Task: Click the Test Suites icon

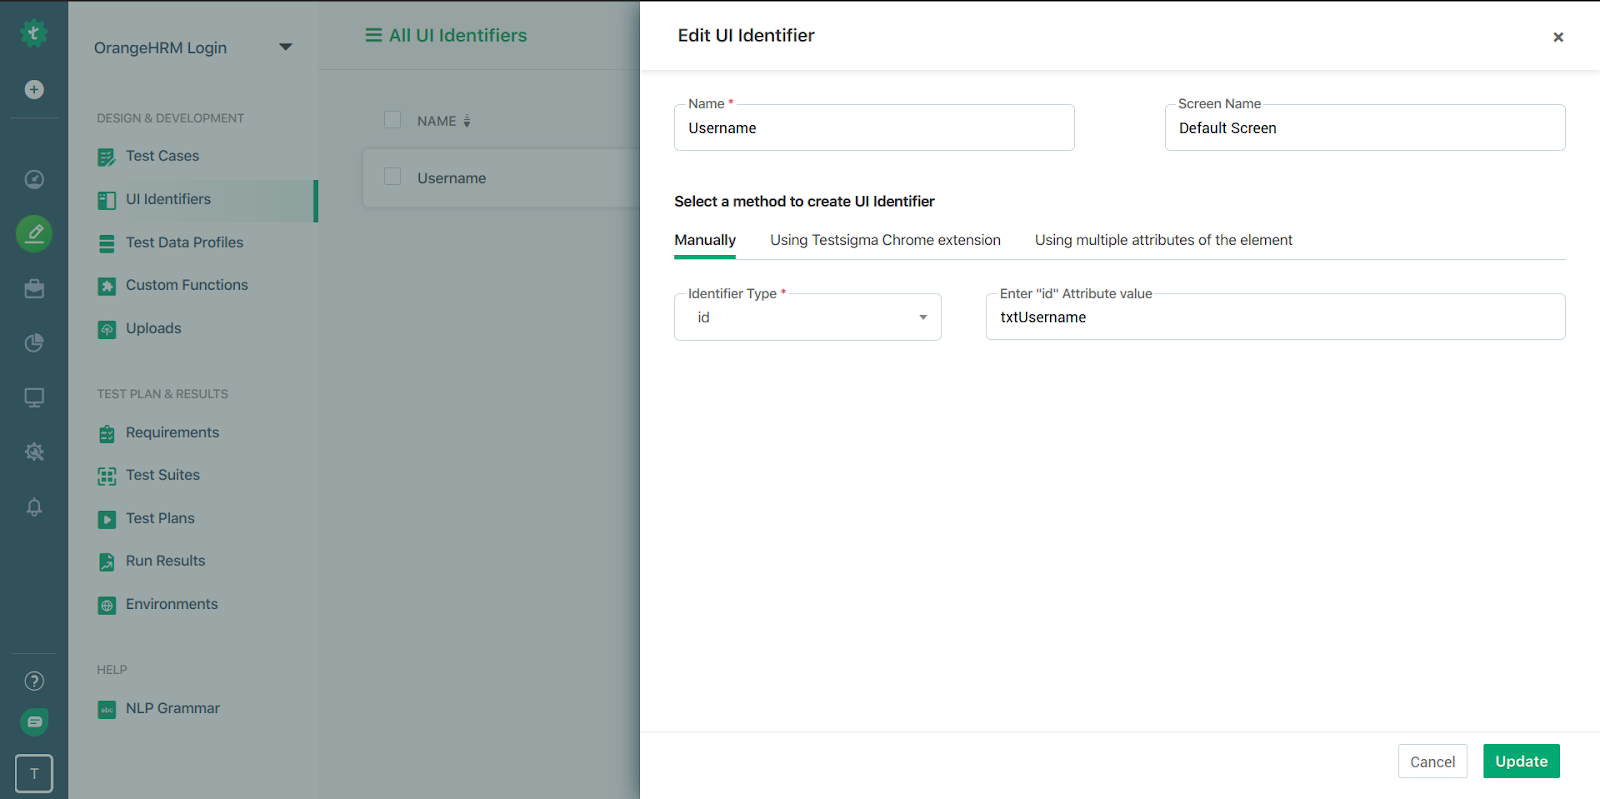Action: pos(107,476)
